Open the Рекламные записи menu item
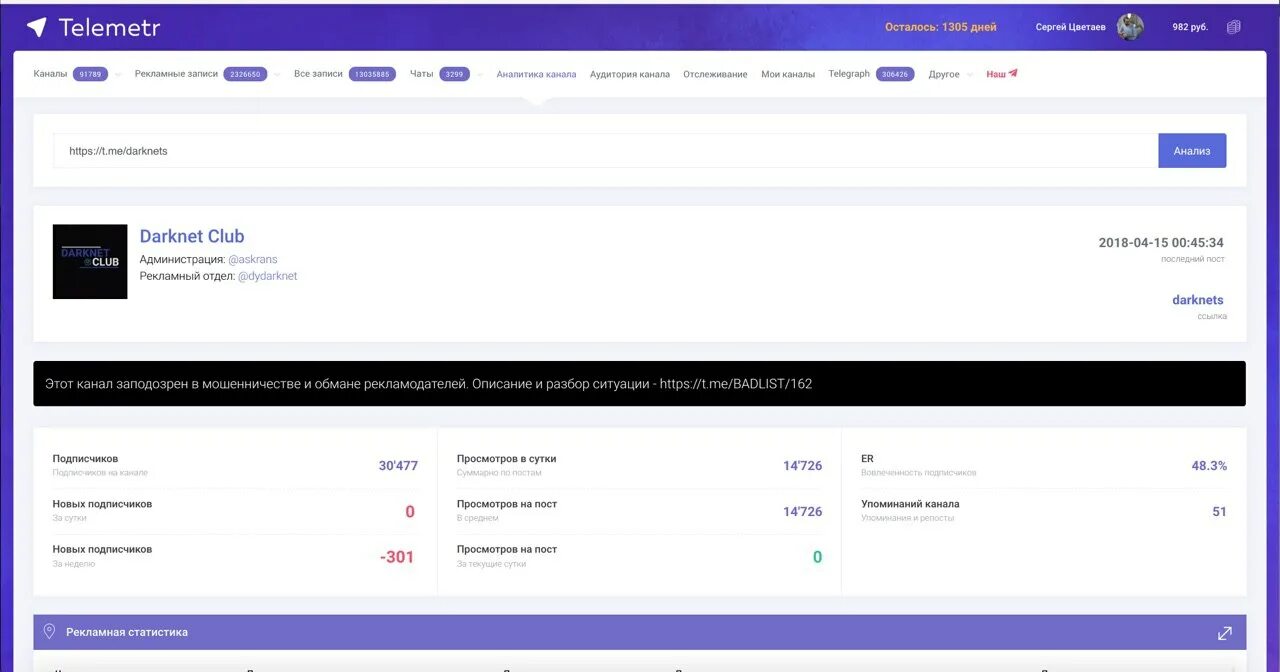This screenshot has height=672, width=1280. [x=176, y=74]
